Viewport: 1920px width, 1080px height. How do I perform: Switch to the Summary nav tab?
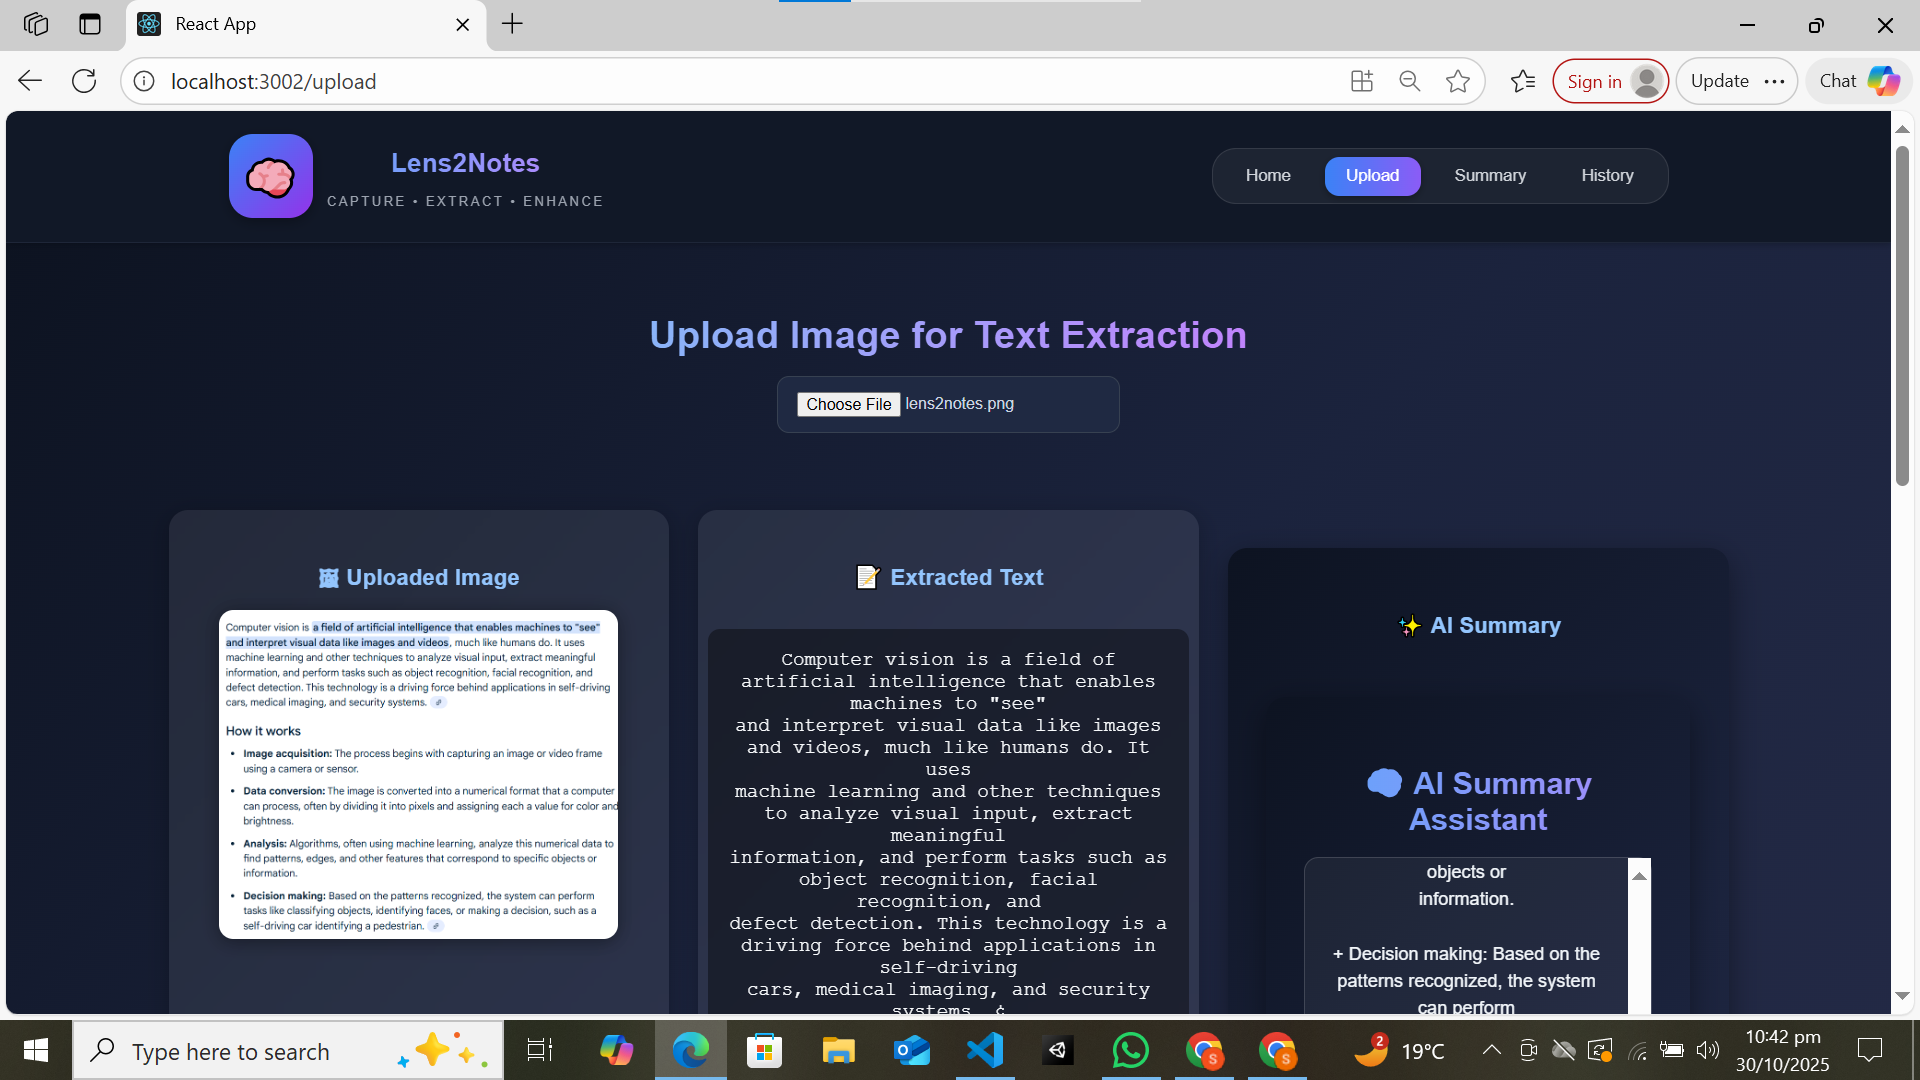click(1489, 175)
